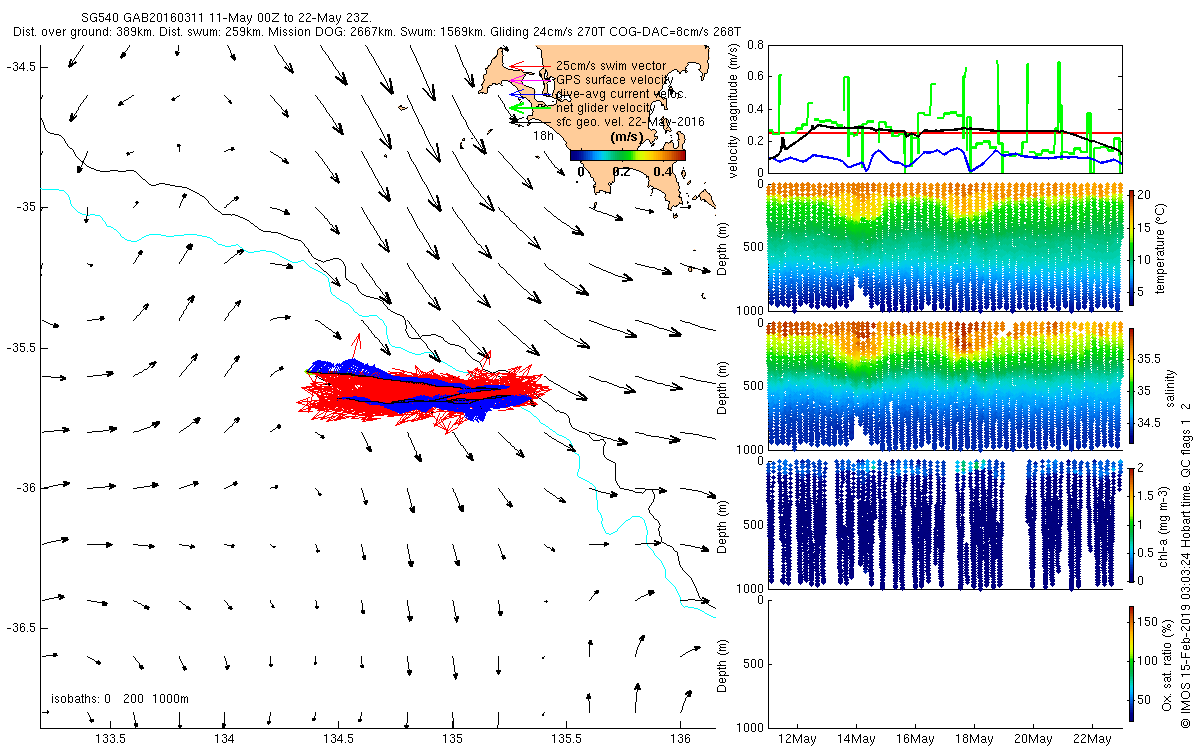Screen dimensions: 1200x750
Task: Click the empty oxygen saturation plot panel
Action: [944, 662]
